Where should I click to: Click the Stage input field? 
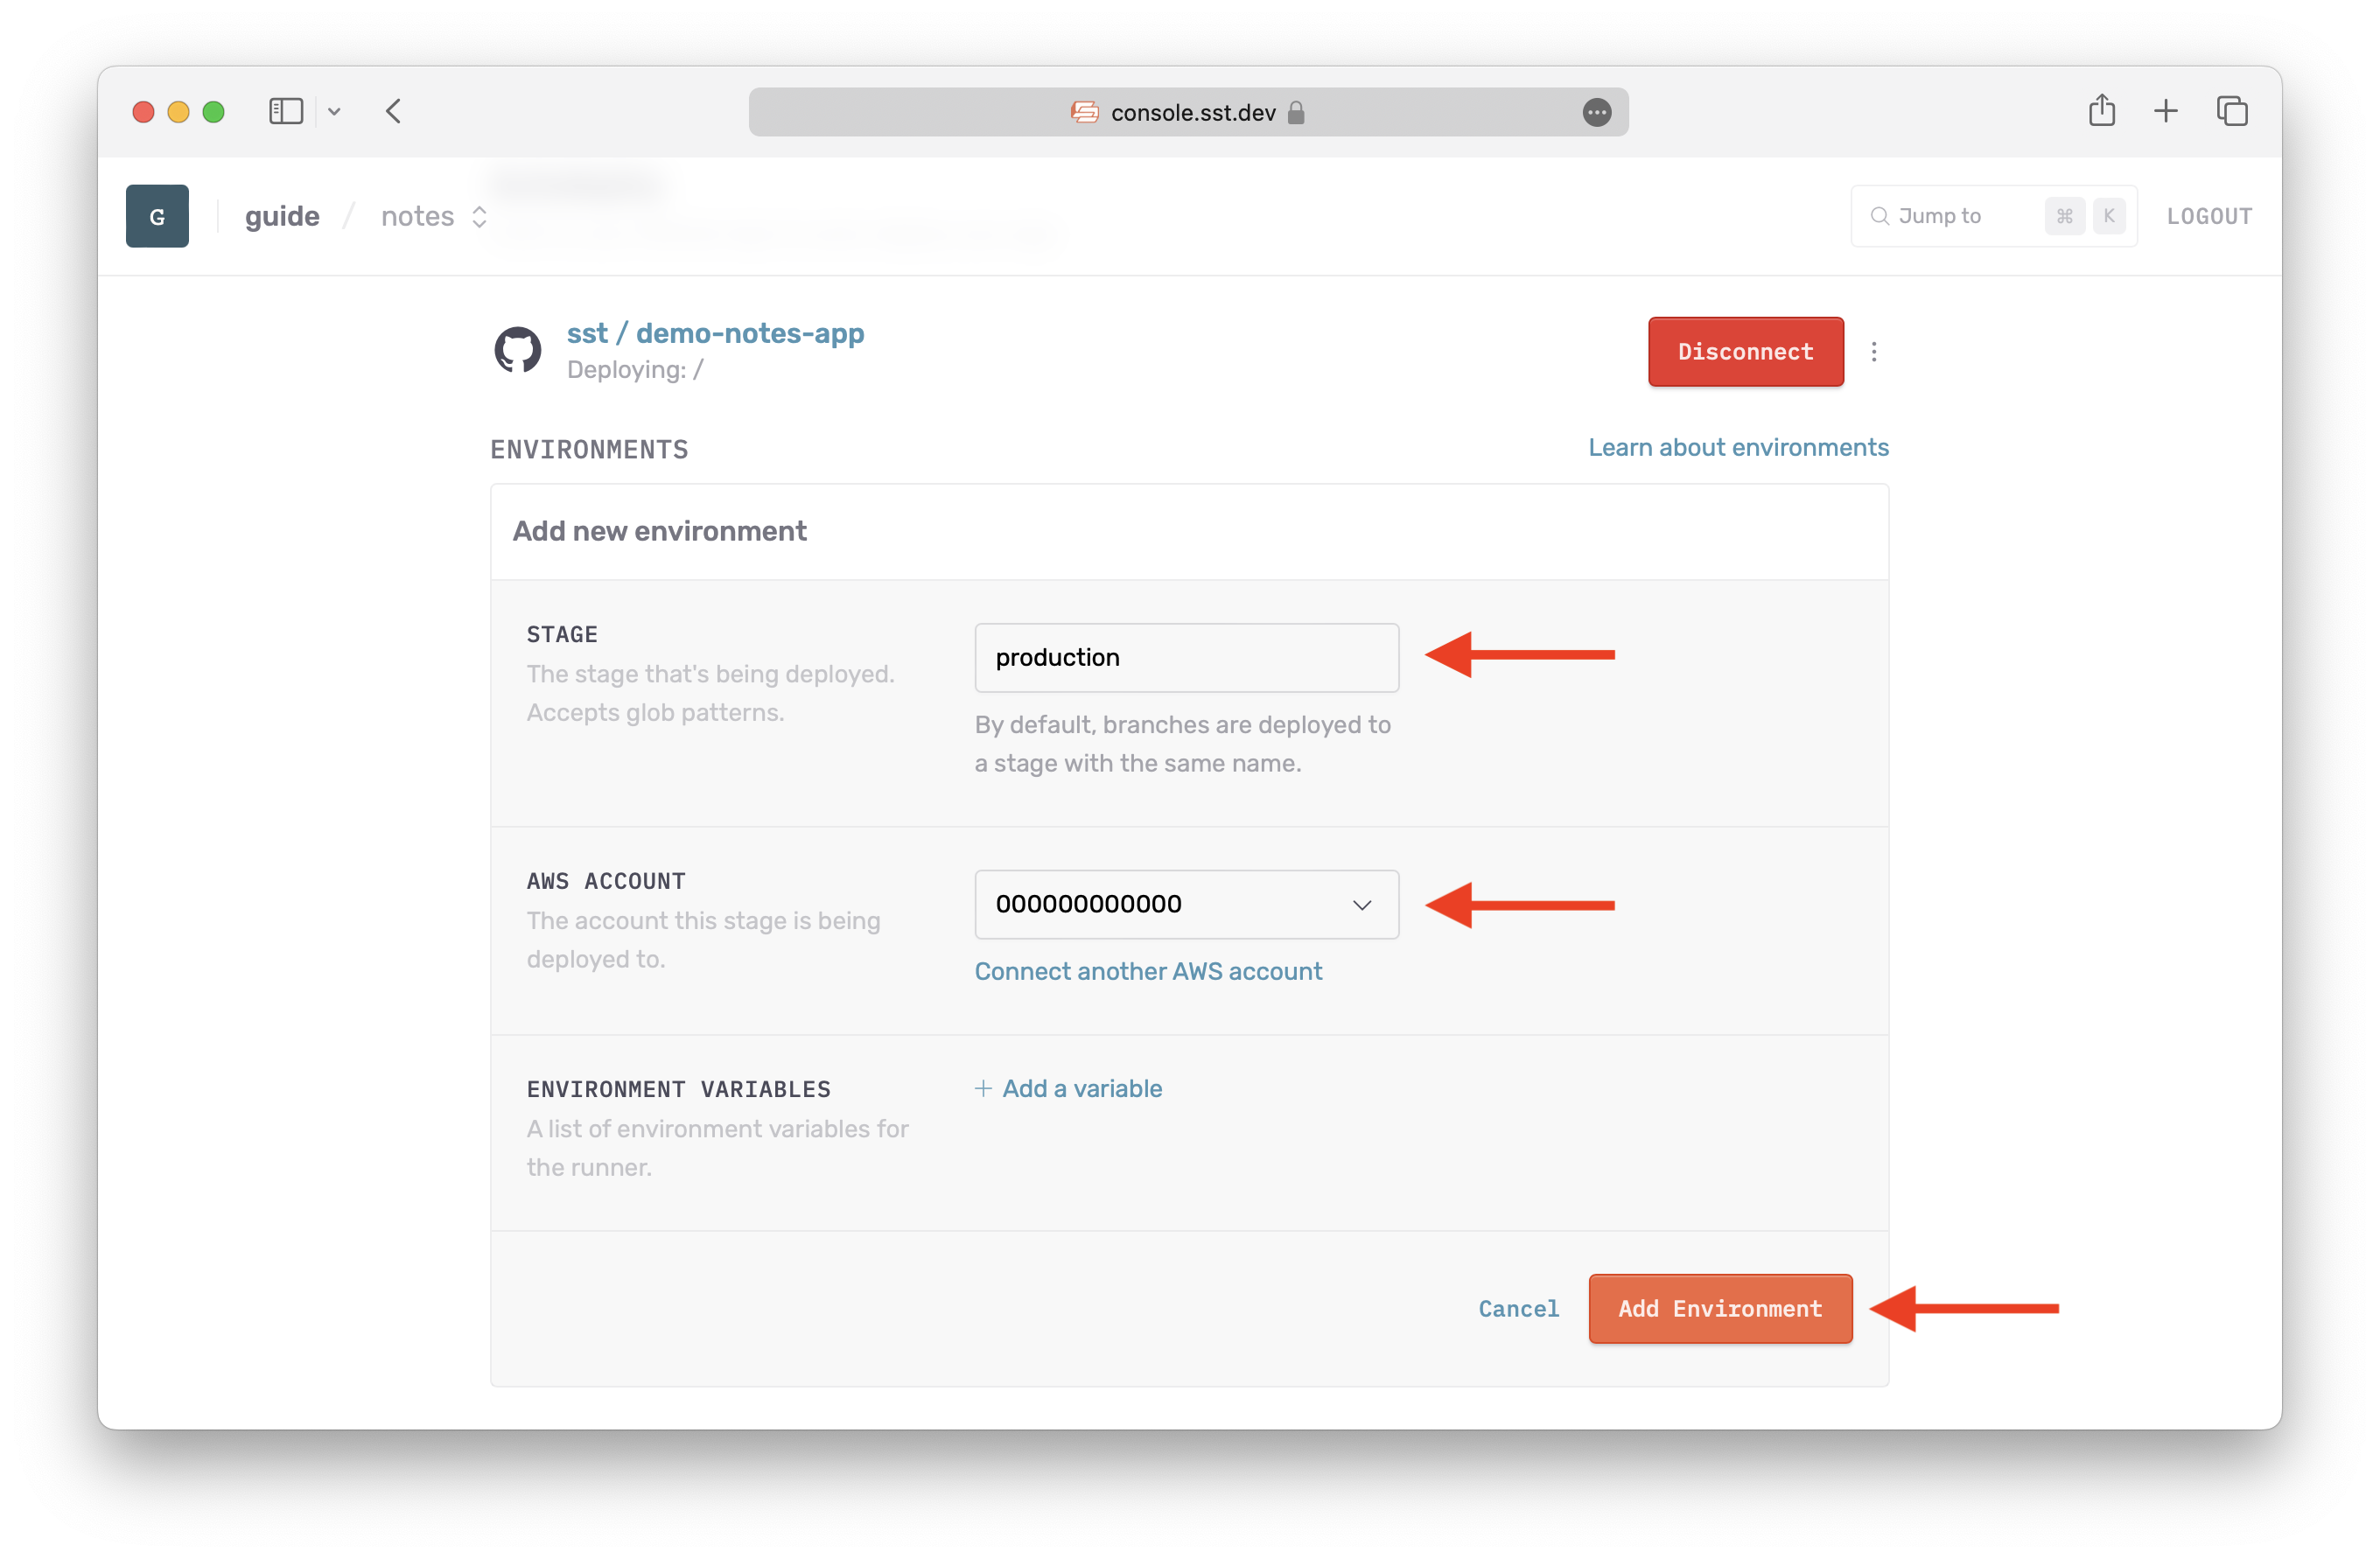click(x=1186, y=656)
